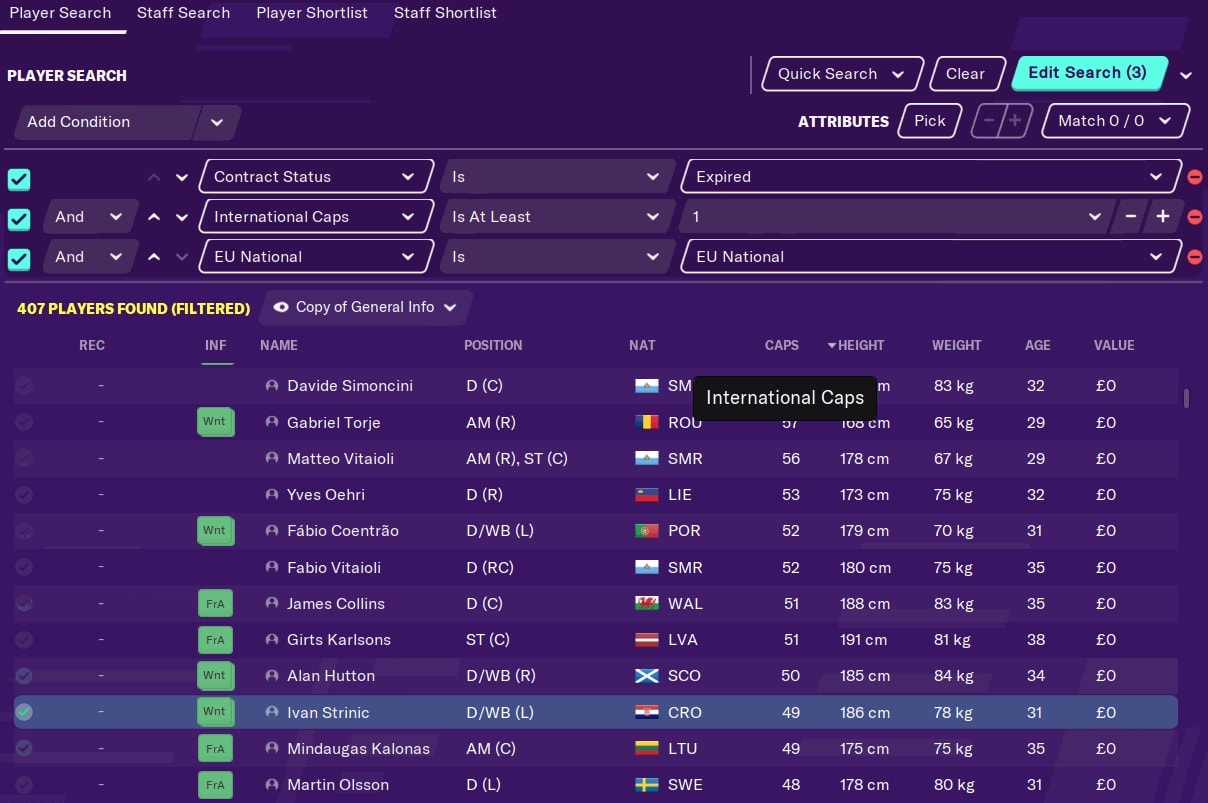This screenshot has height=803, width=1208.
Task: Remove the Contract Status condition row
Action: coord(1194,177)
